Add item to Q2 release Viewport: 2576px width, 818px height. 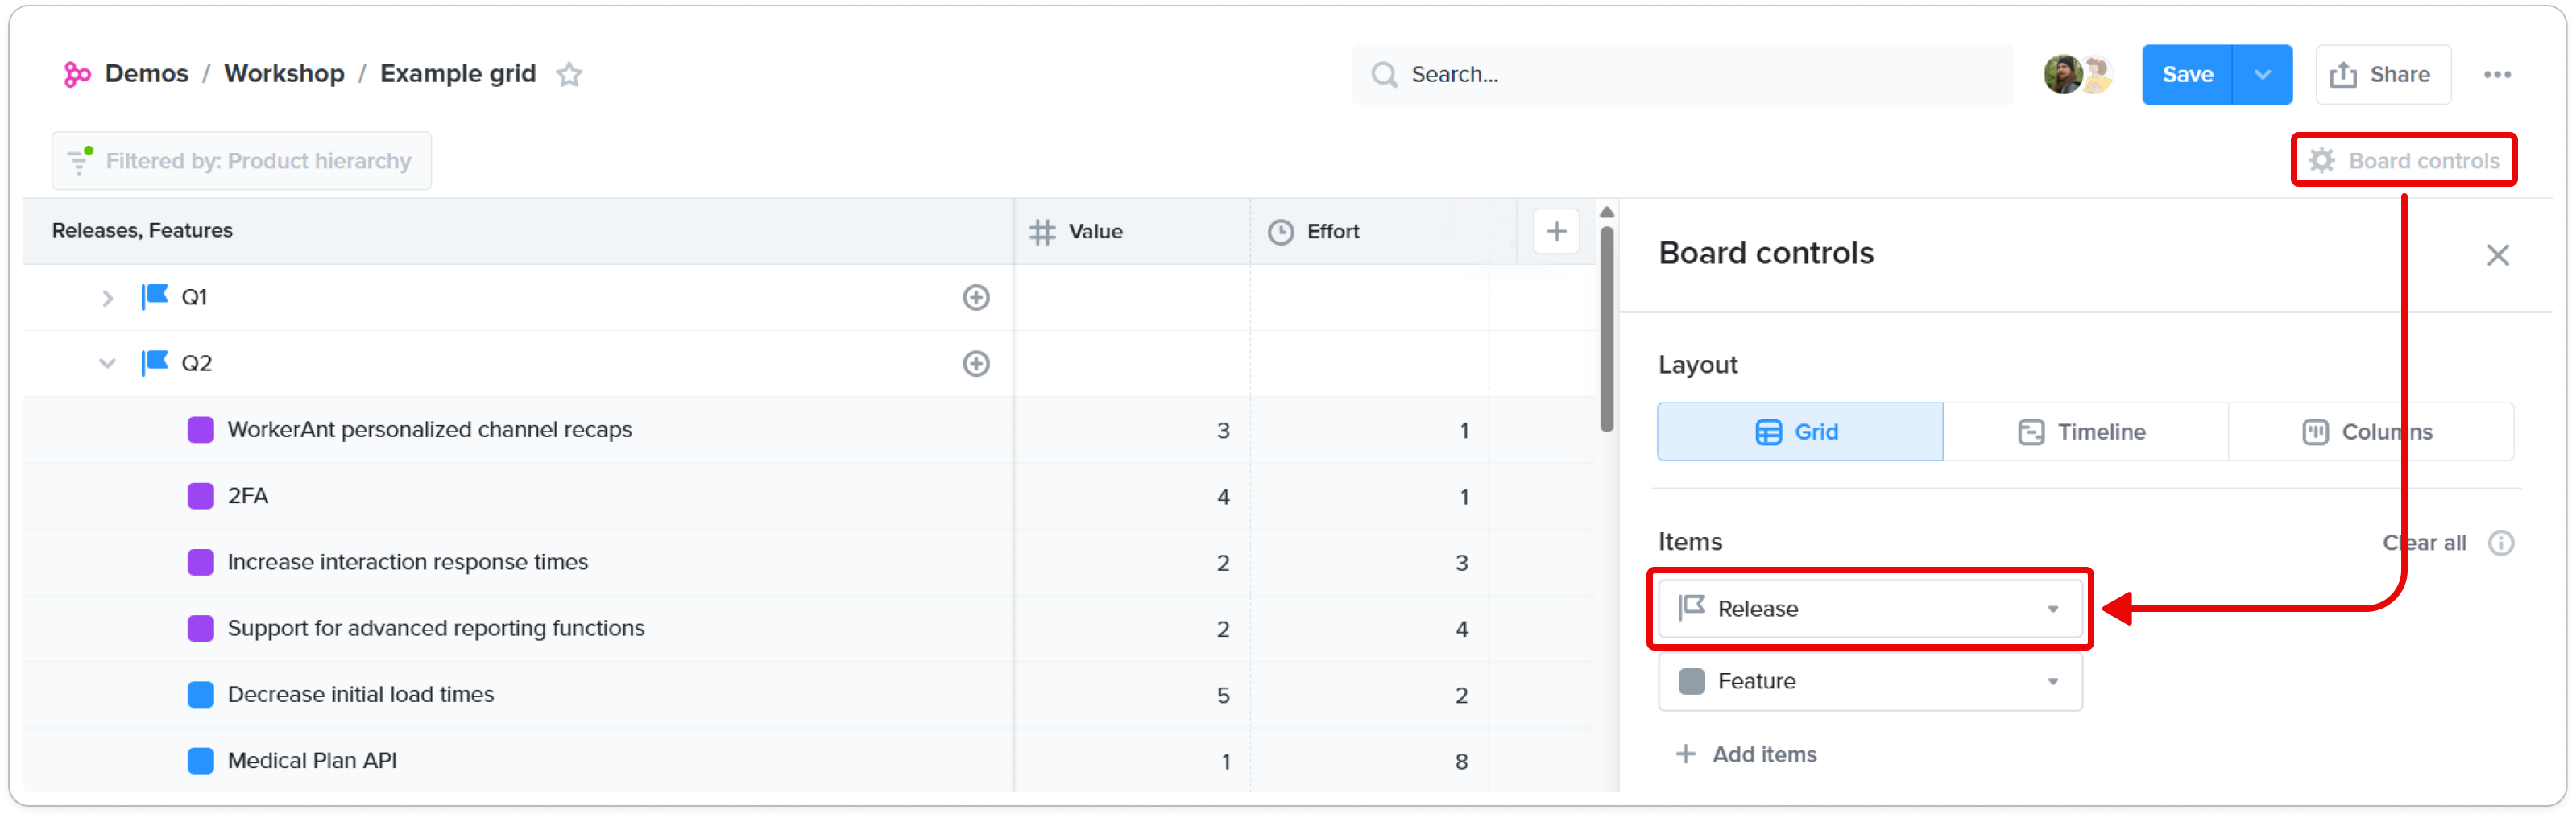[x=976, y=363]
